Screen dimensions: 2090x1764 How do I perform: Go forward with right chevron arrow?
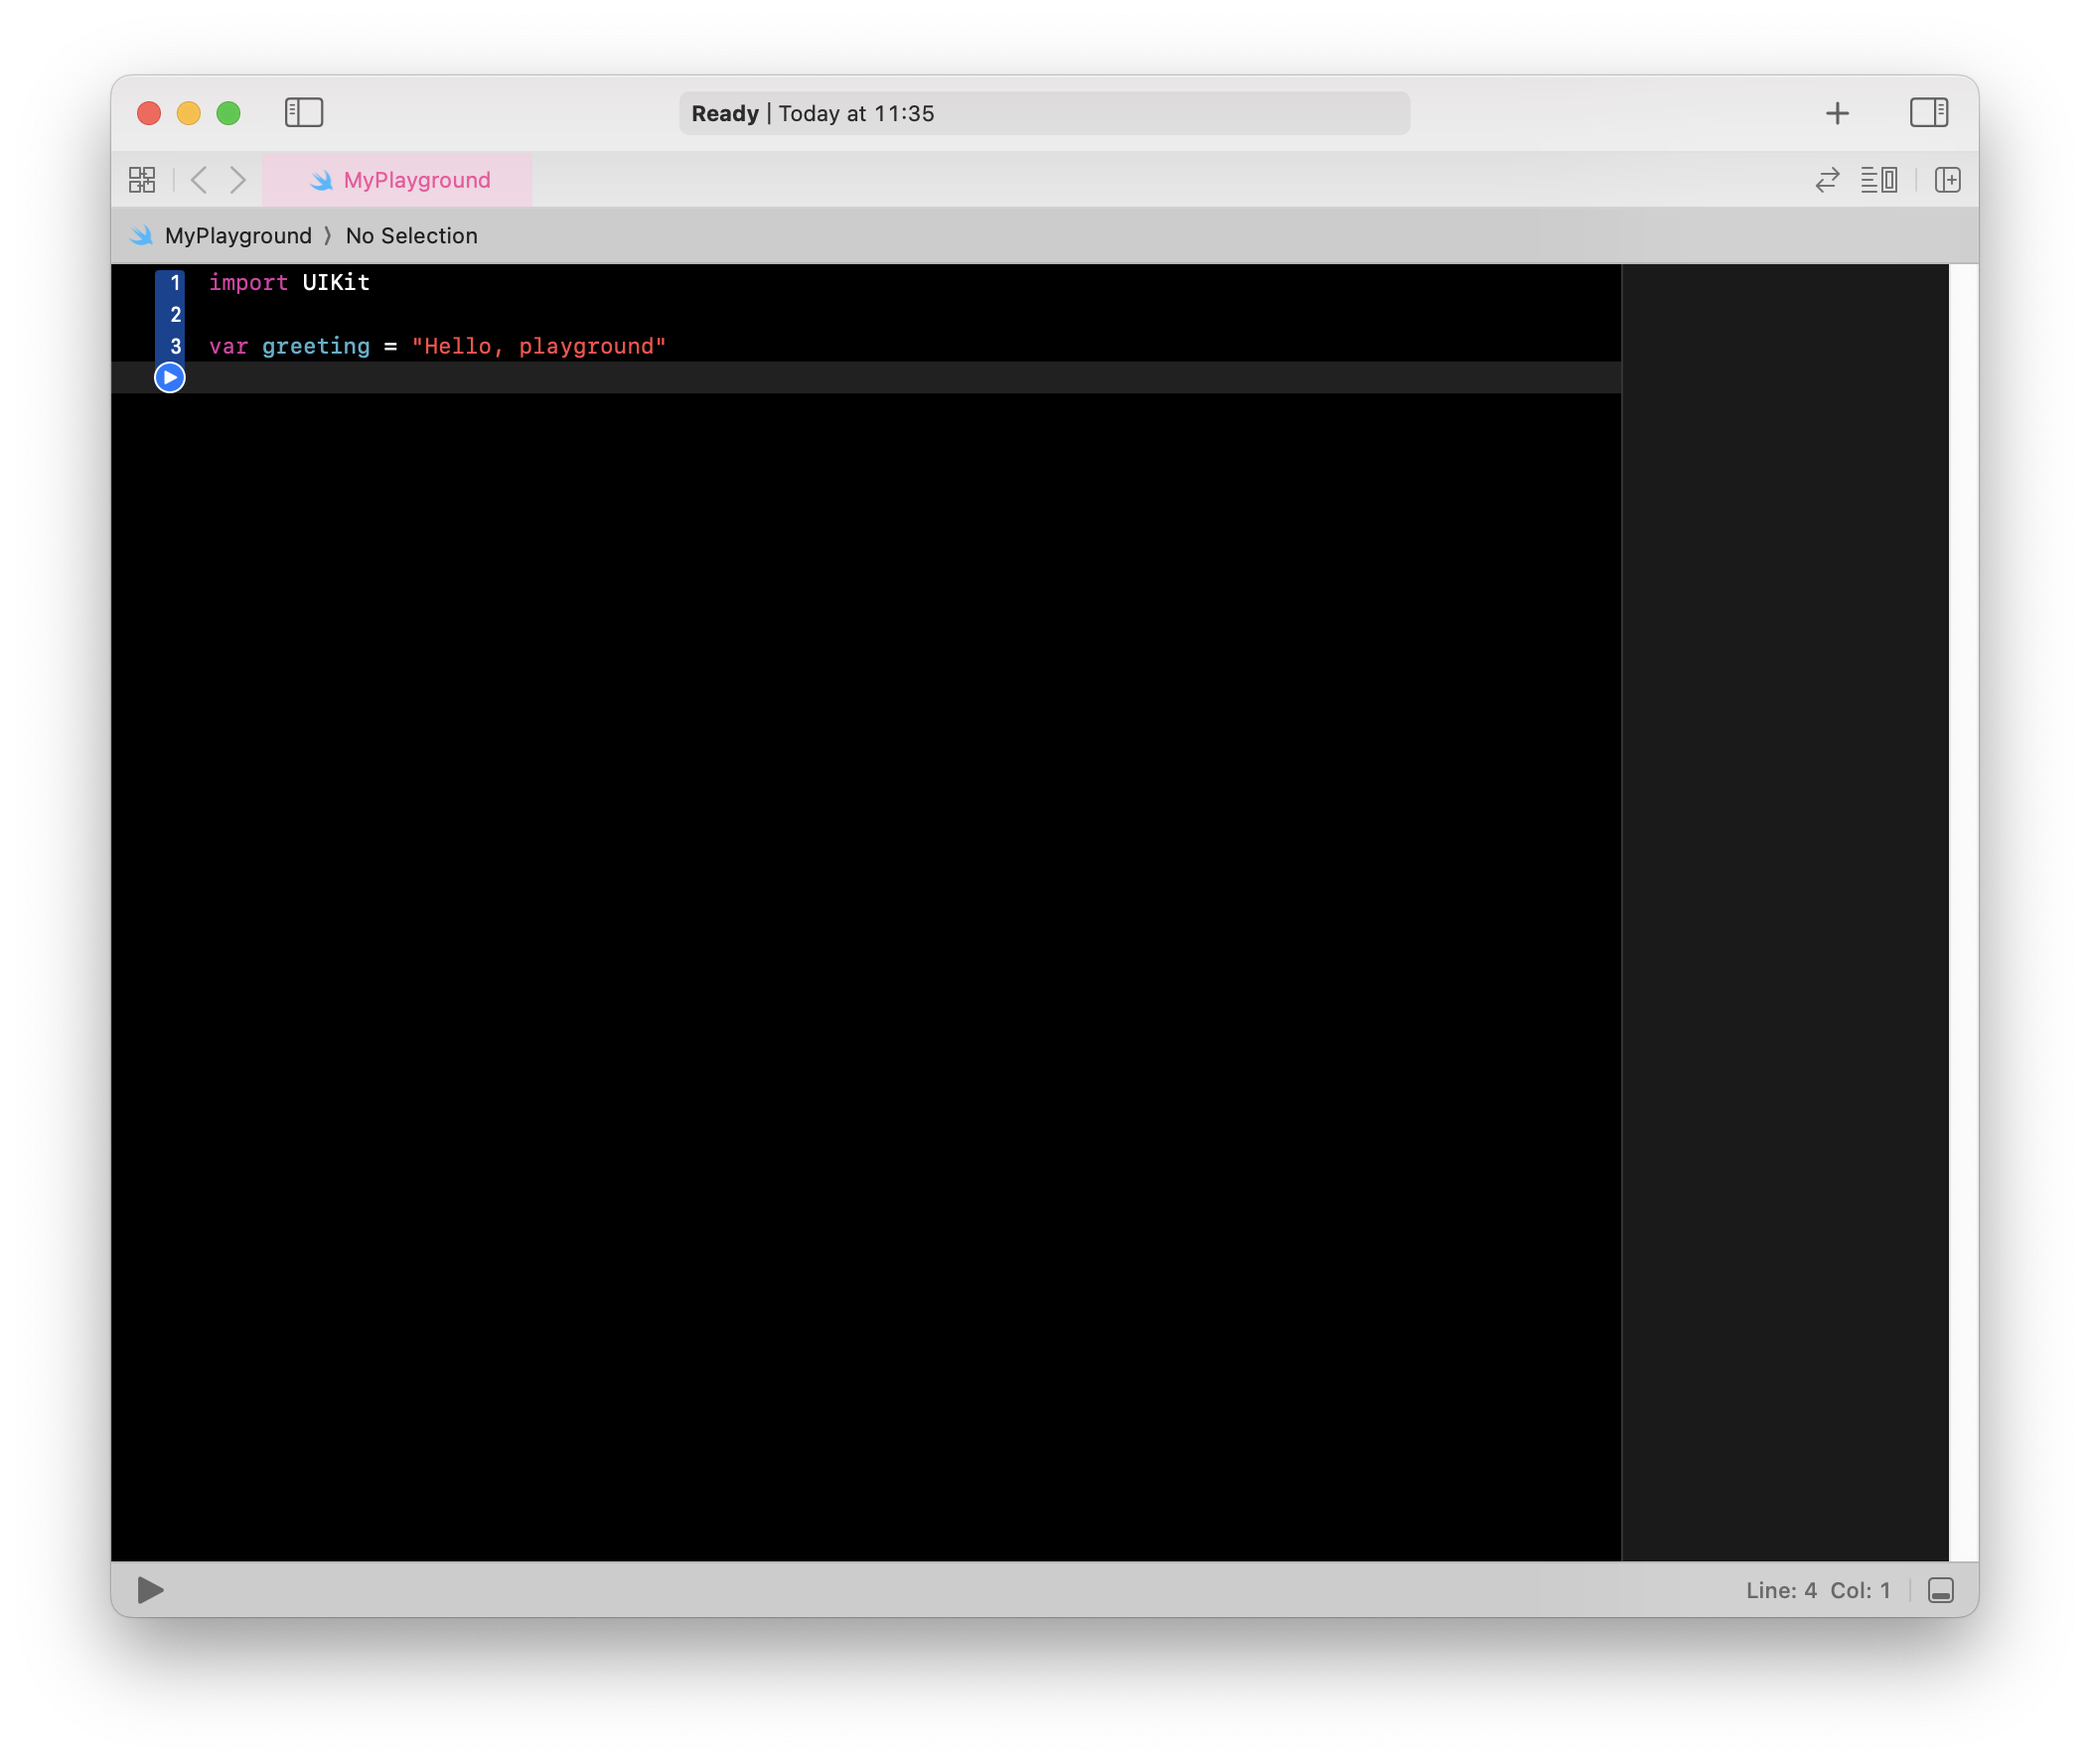(x=237, y=180)
